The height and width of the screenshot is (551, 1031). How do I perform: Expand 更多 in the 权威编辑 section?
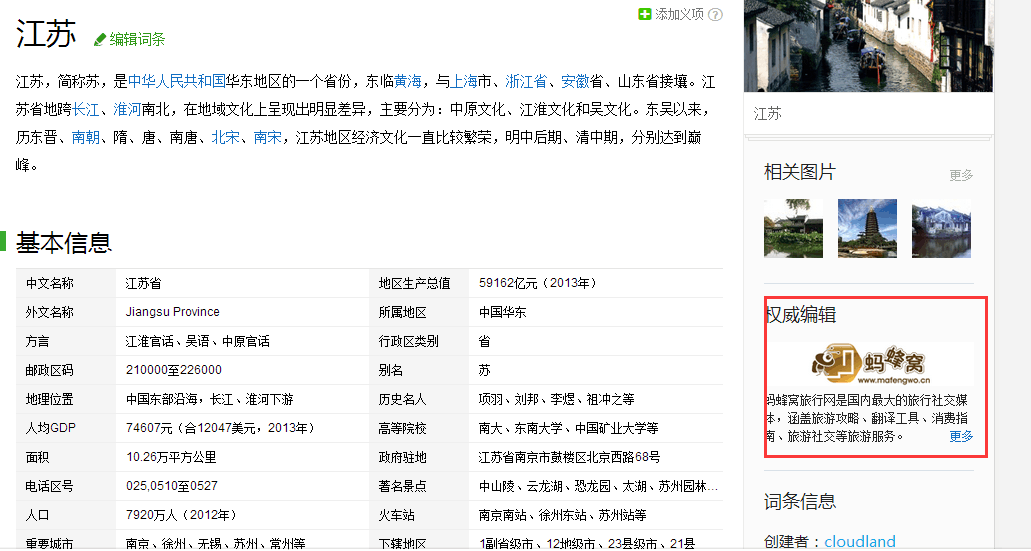(960, 436)
